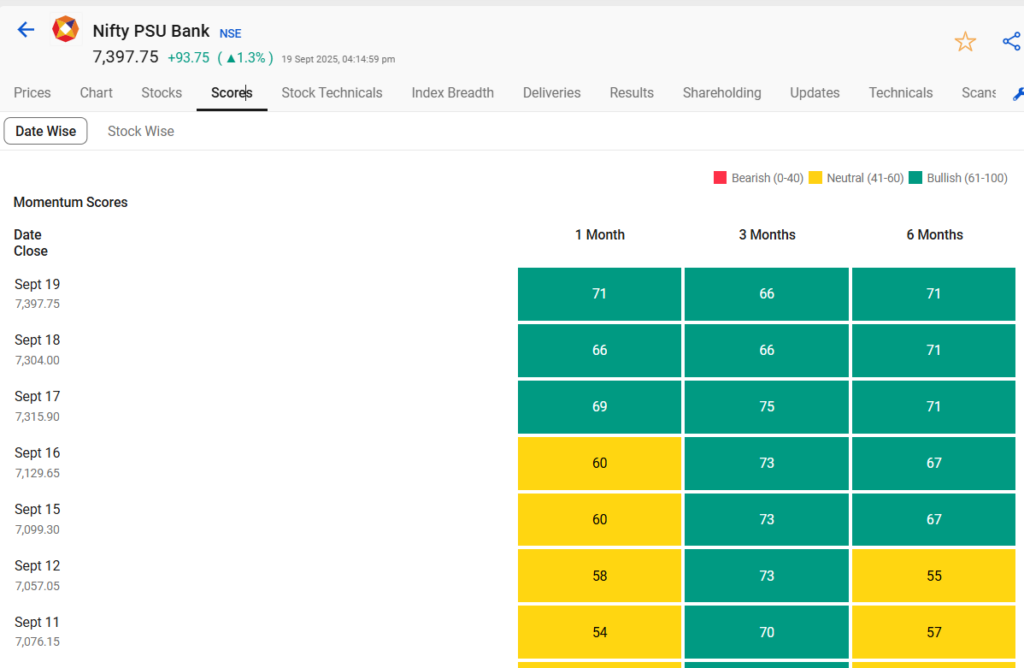Click the +93.75 price change value
This screenshot has height=668, width=1024.
(x=189, y=57)
